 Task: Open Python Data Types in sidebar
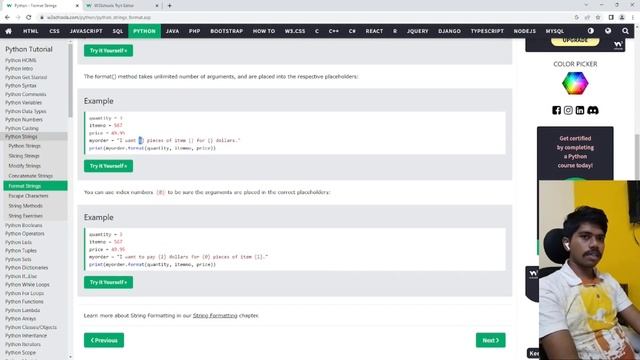coord(25,111)
